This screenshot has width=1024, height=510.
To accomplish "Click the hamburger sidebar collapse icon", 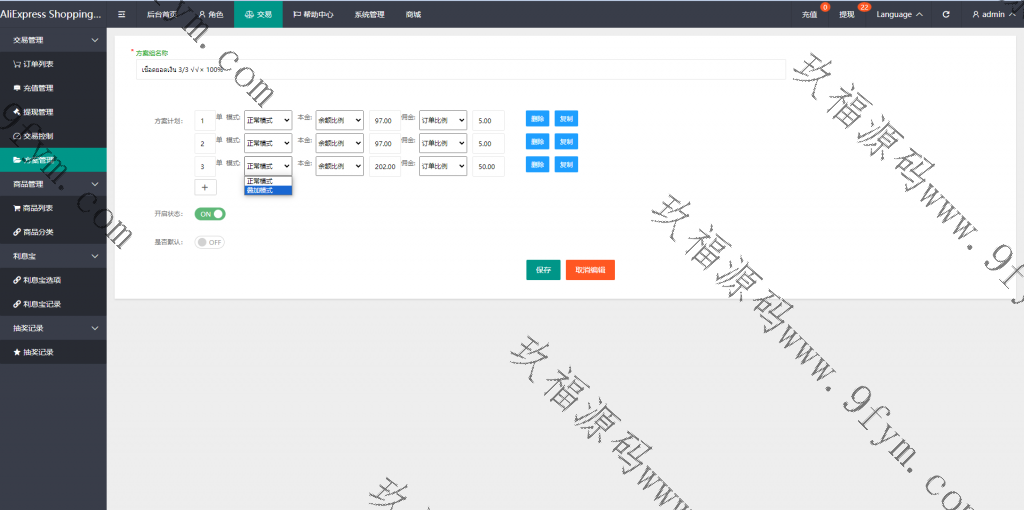I will 121,14.
